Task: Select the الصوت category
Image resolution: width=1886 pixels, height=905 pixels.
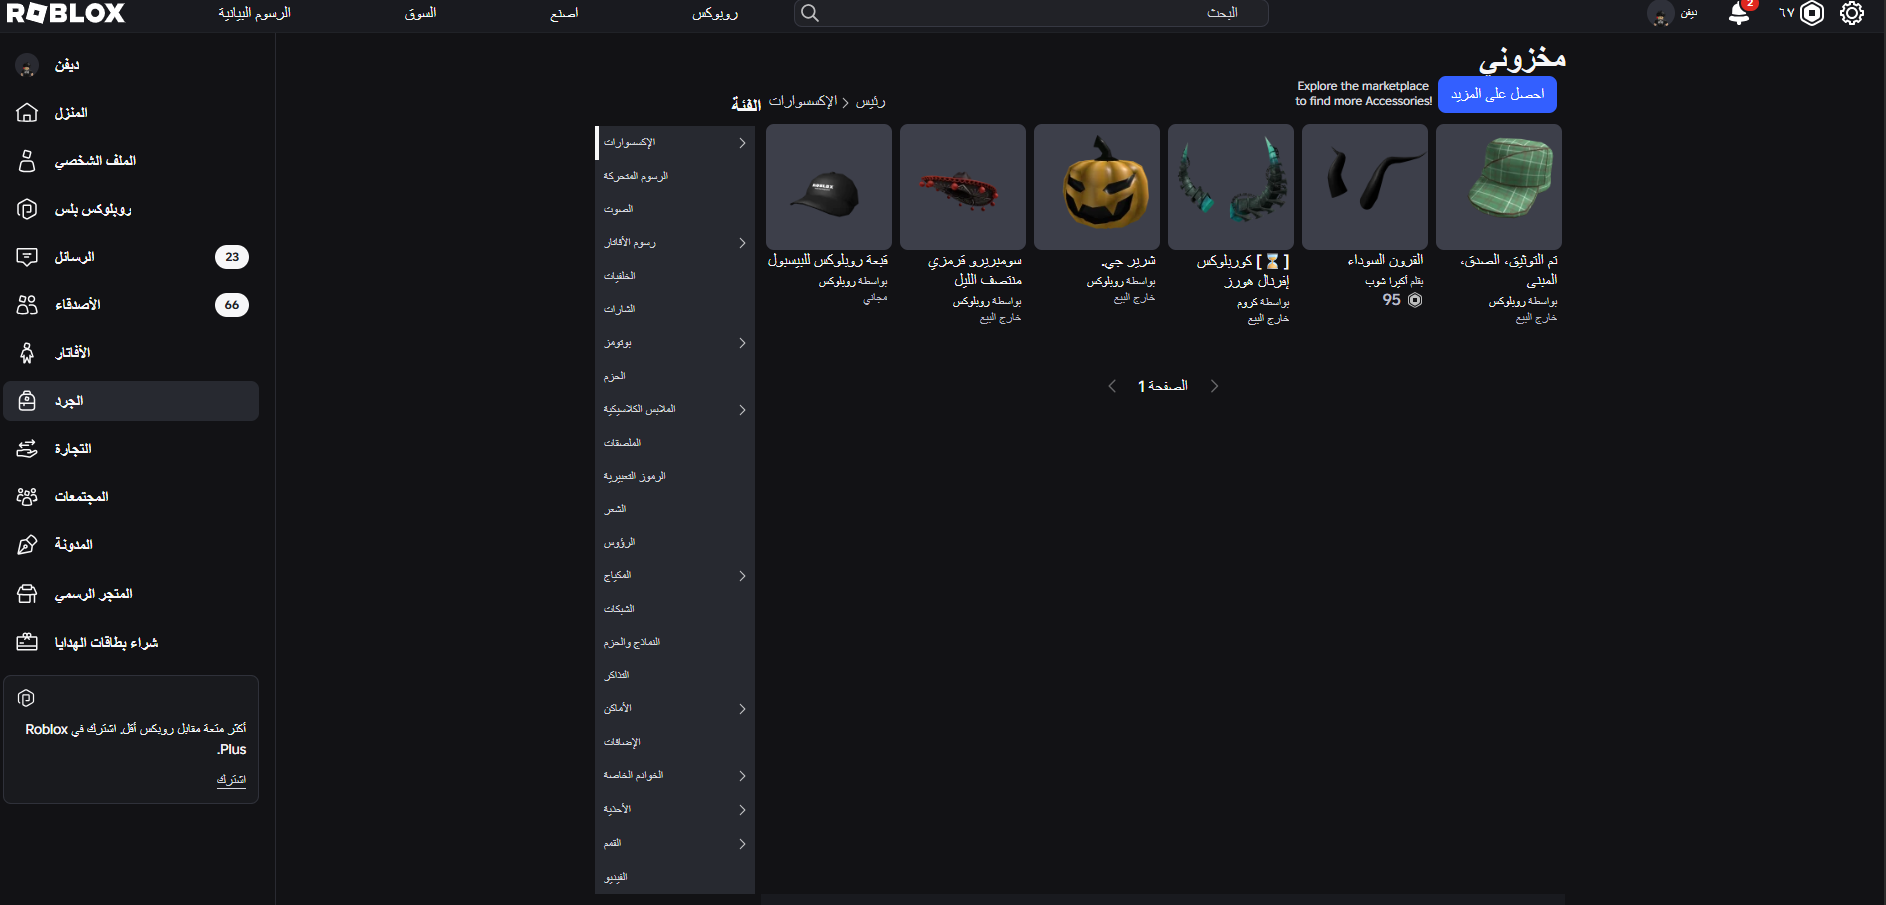Action: pyautogui.click(x=675, y=209)
